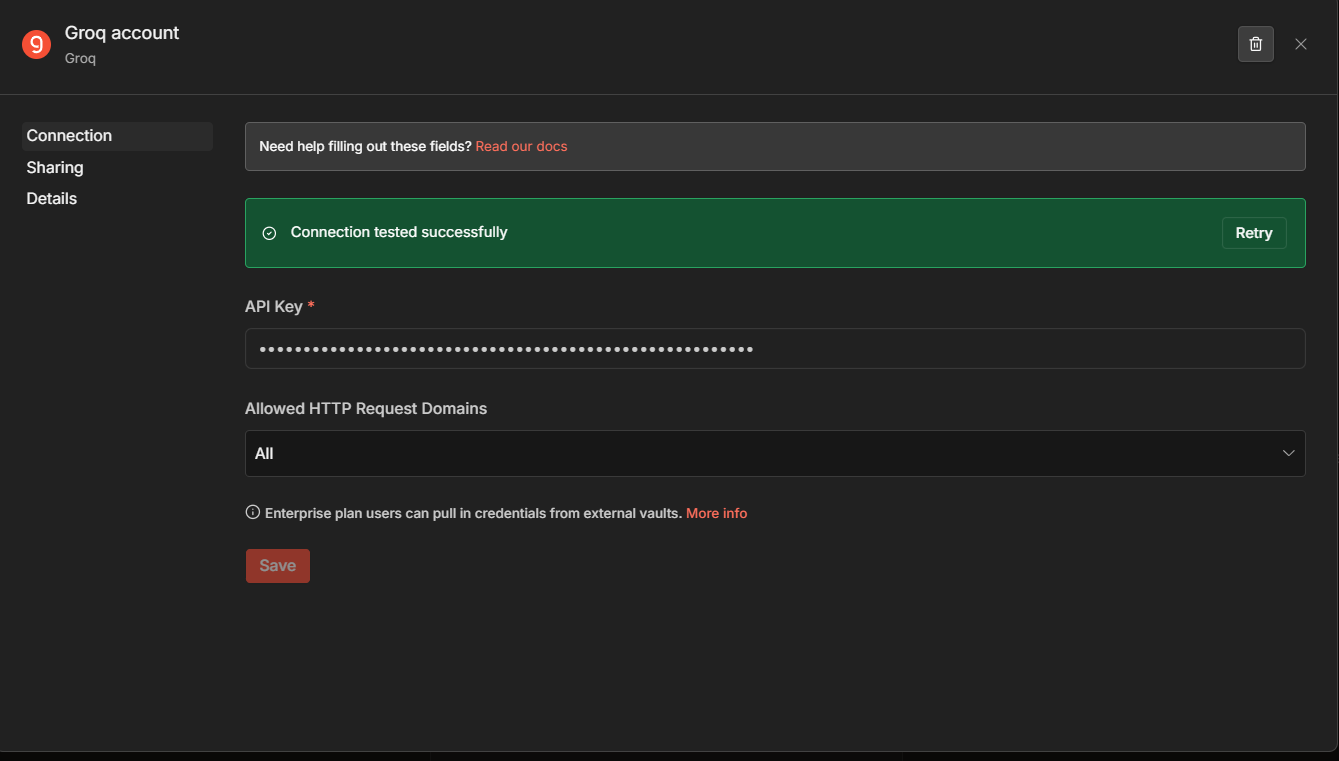Switch to the Sharing tab
This screenshot has width=1339, height=761.
pos(55,167)
